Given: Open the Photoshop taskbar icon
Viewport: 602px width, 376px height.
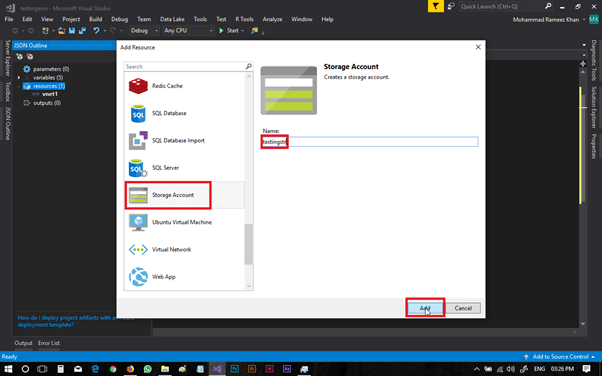Looking at the screenshot, I should pyautogui.click(x=234, y=369).
